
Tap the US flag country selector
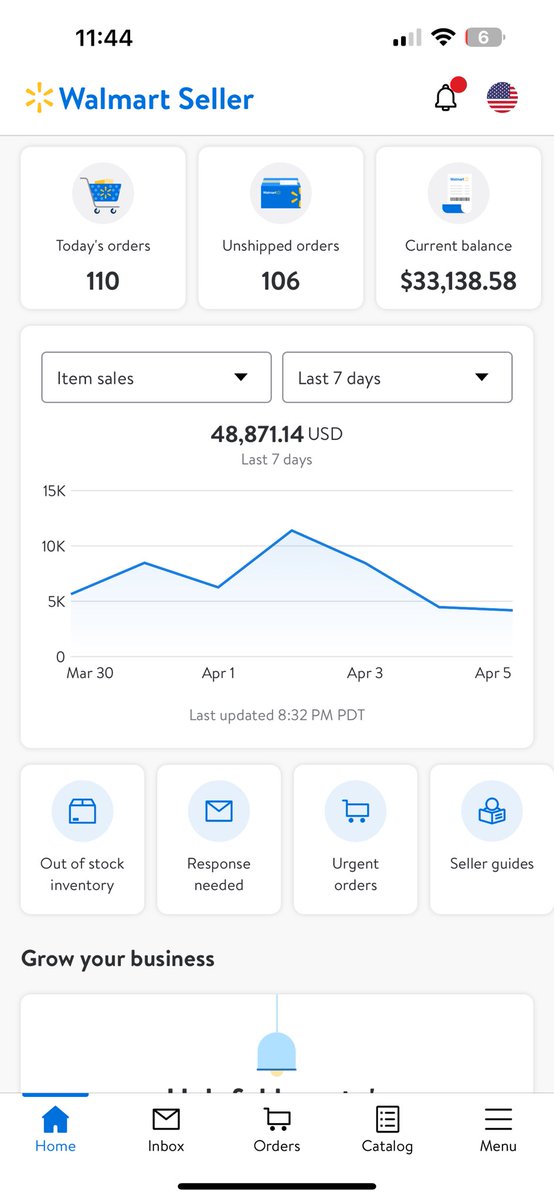point(502,97)
